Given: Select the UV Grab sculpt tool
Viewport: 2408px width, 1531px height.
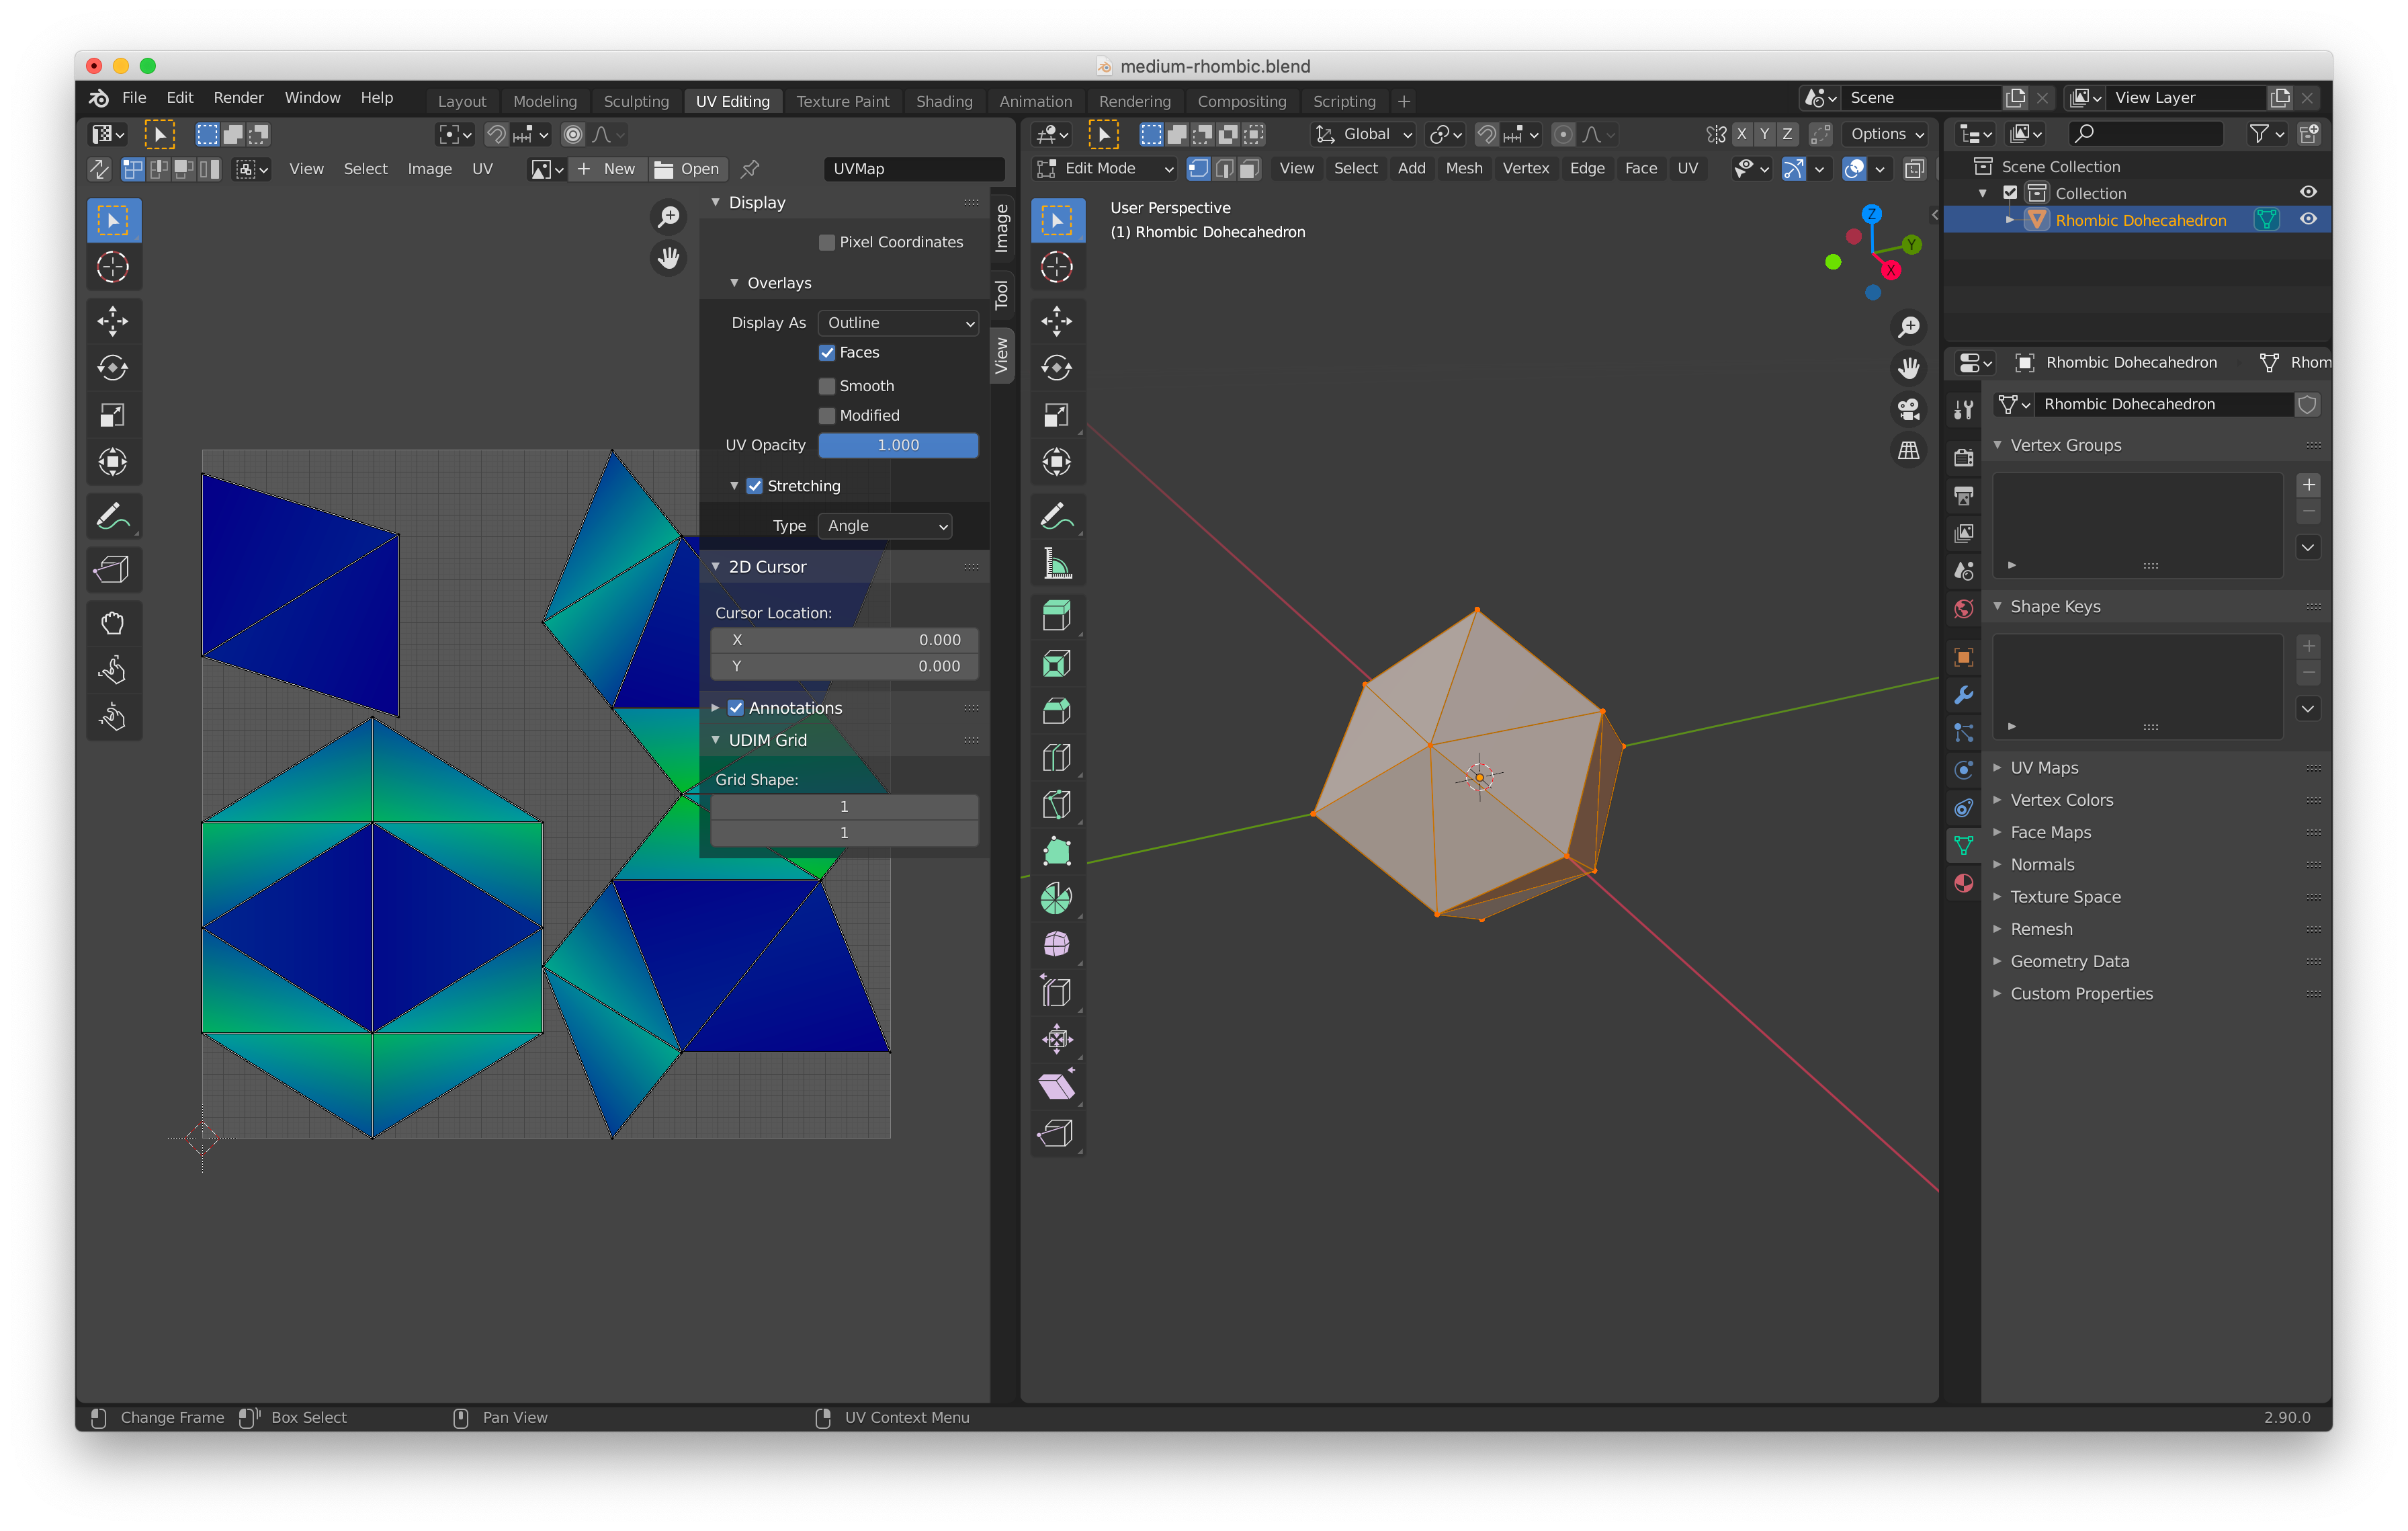Looking at the screenshot, I should coord(113,623).
